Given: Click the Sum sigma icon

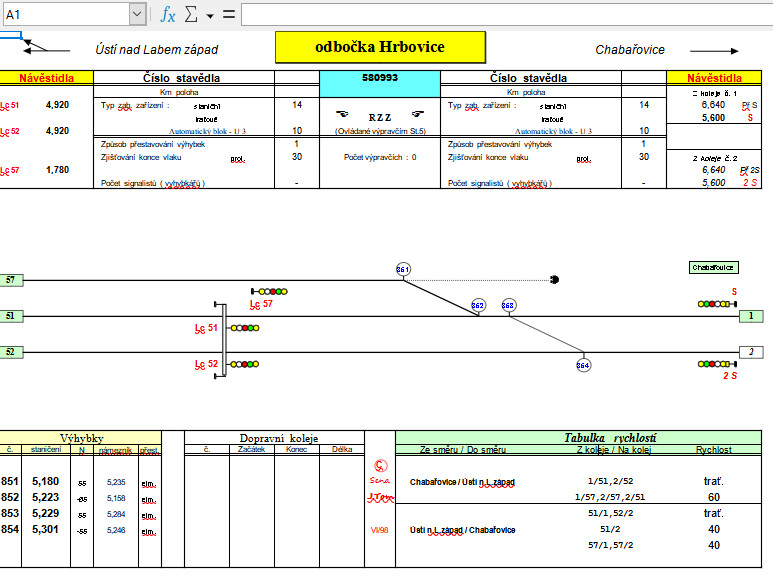Looking at the screenshot, I should (191, 14).
